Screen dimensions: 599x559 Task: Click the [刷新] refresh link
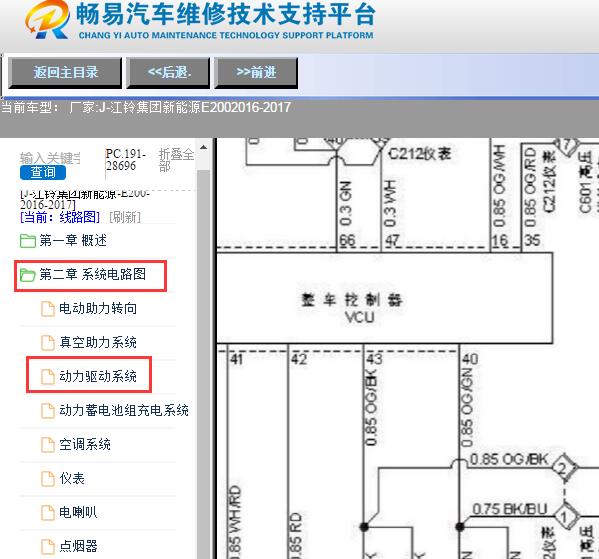[125, 217]
